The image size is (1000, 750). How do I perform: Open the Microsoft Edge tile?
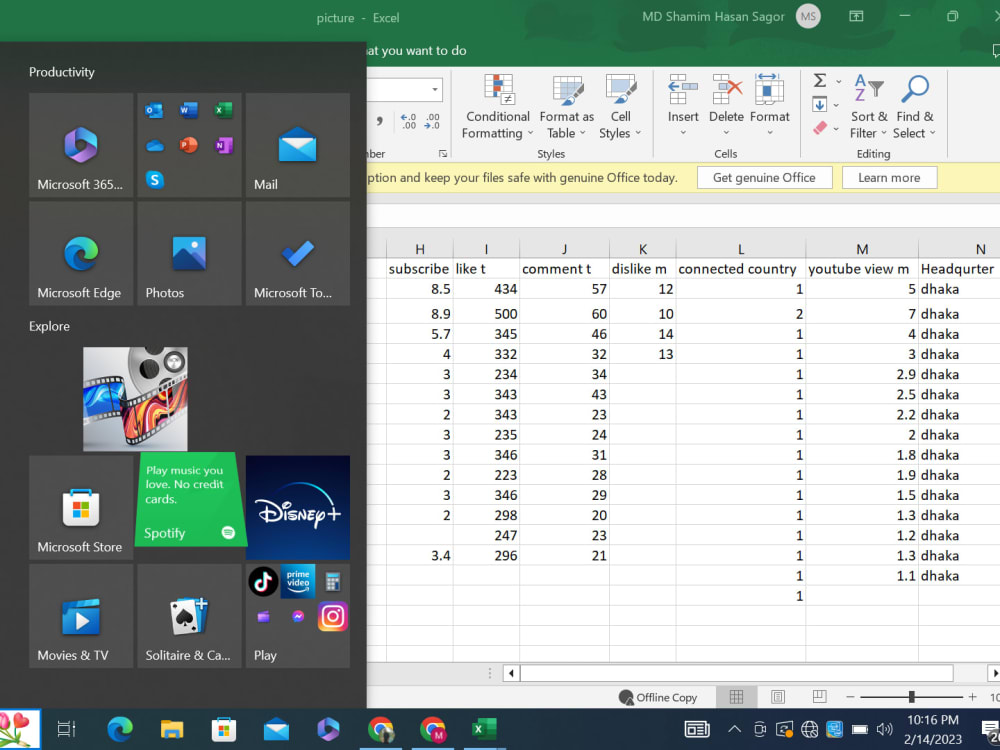(81, 253)
